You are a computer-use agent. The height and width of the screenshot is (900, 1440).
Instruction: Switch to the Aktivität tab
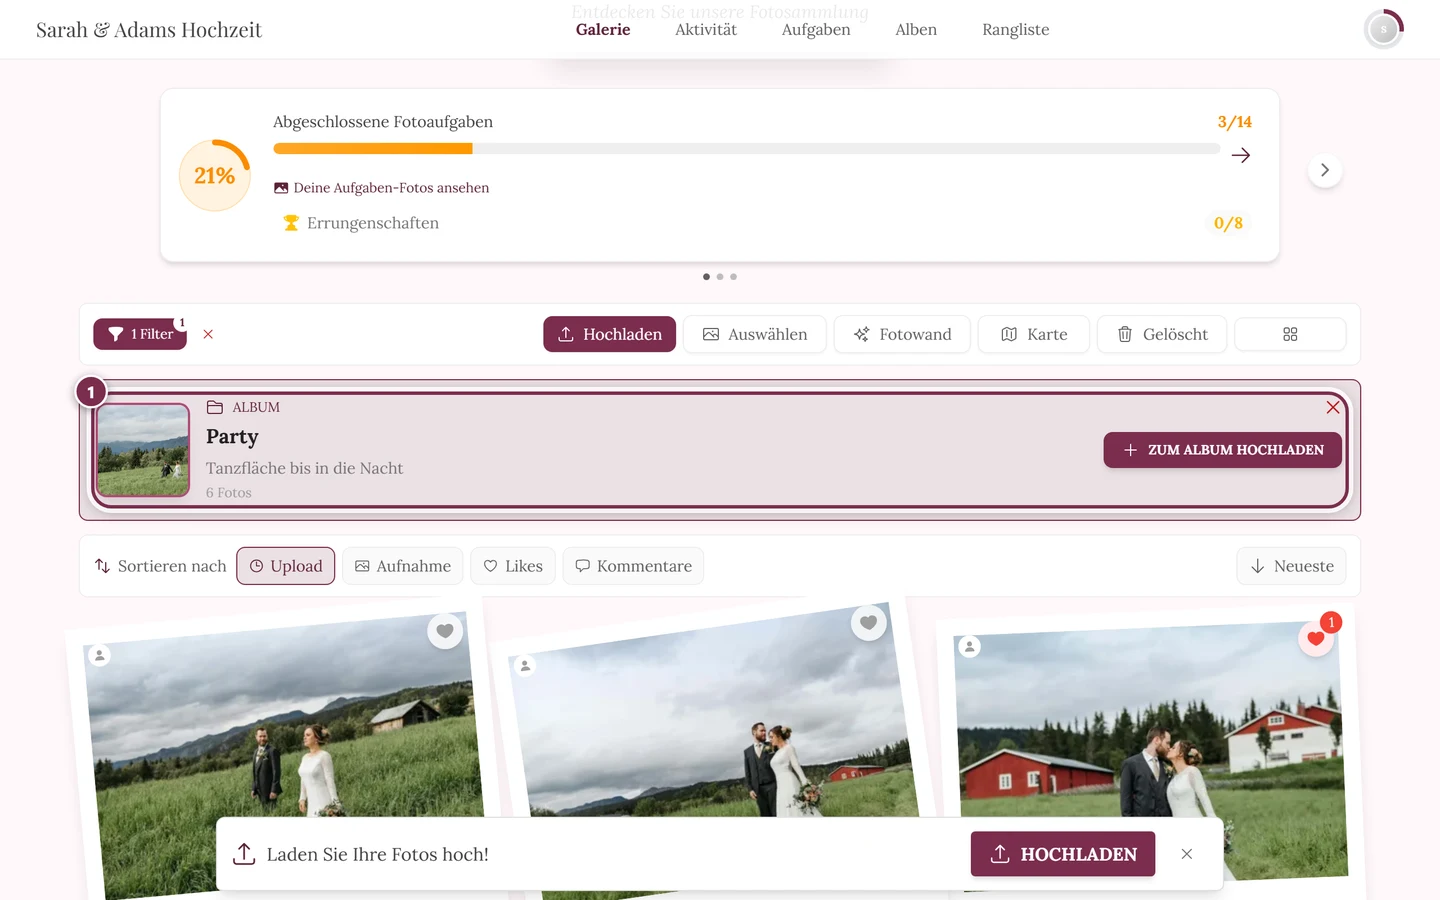tap(706, 30)
